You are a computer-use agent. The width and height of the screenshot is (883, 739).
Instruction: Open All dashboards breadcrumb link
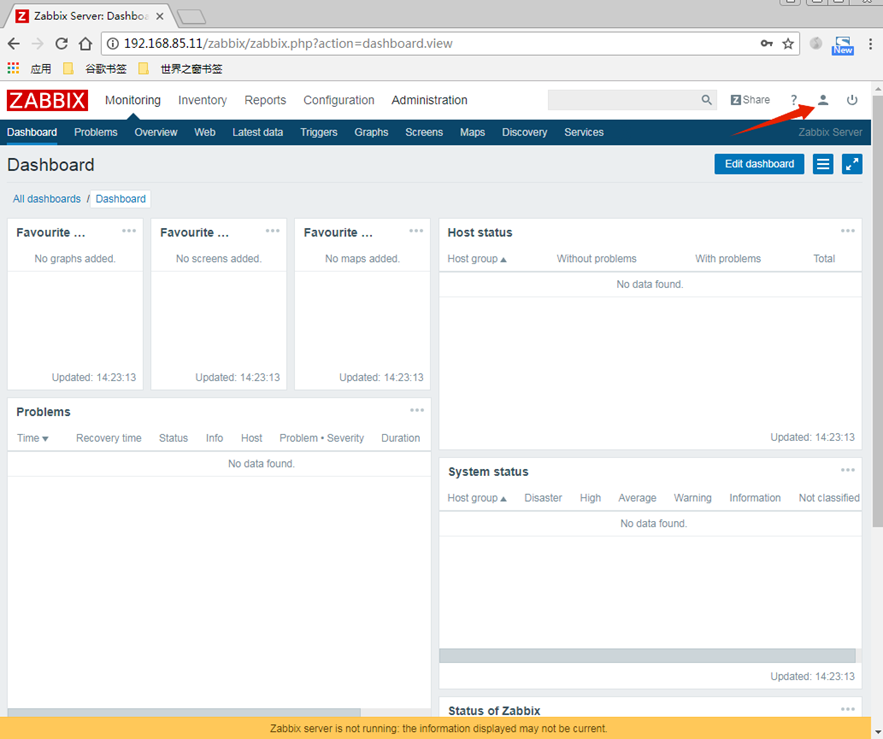tap(47, 199)
